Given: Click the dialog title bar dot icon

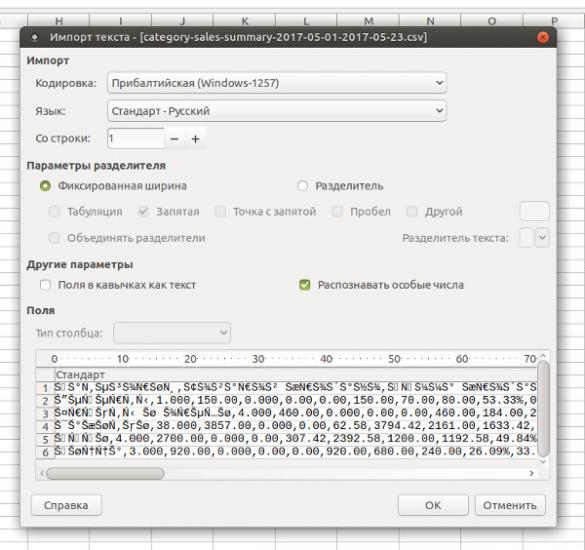Looking at the screenshot, I should tap(35, 37).
